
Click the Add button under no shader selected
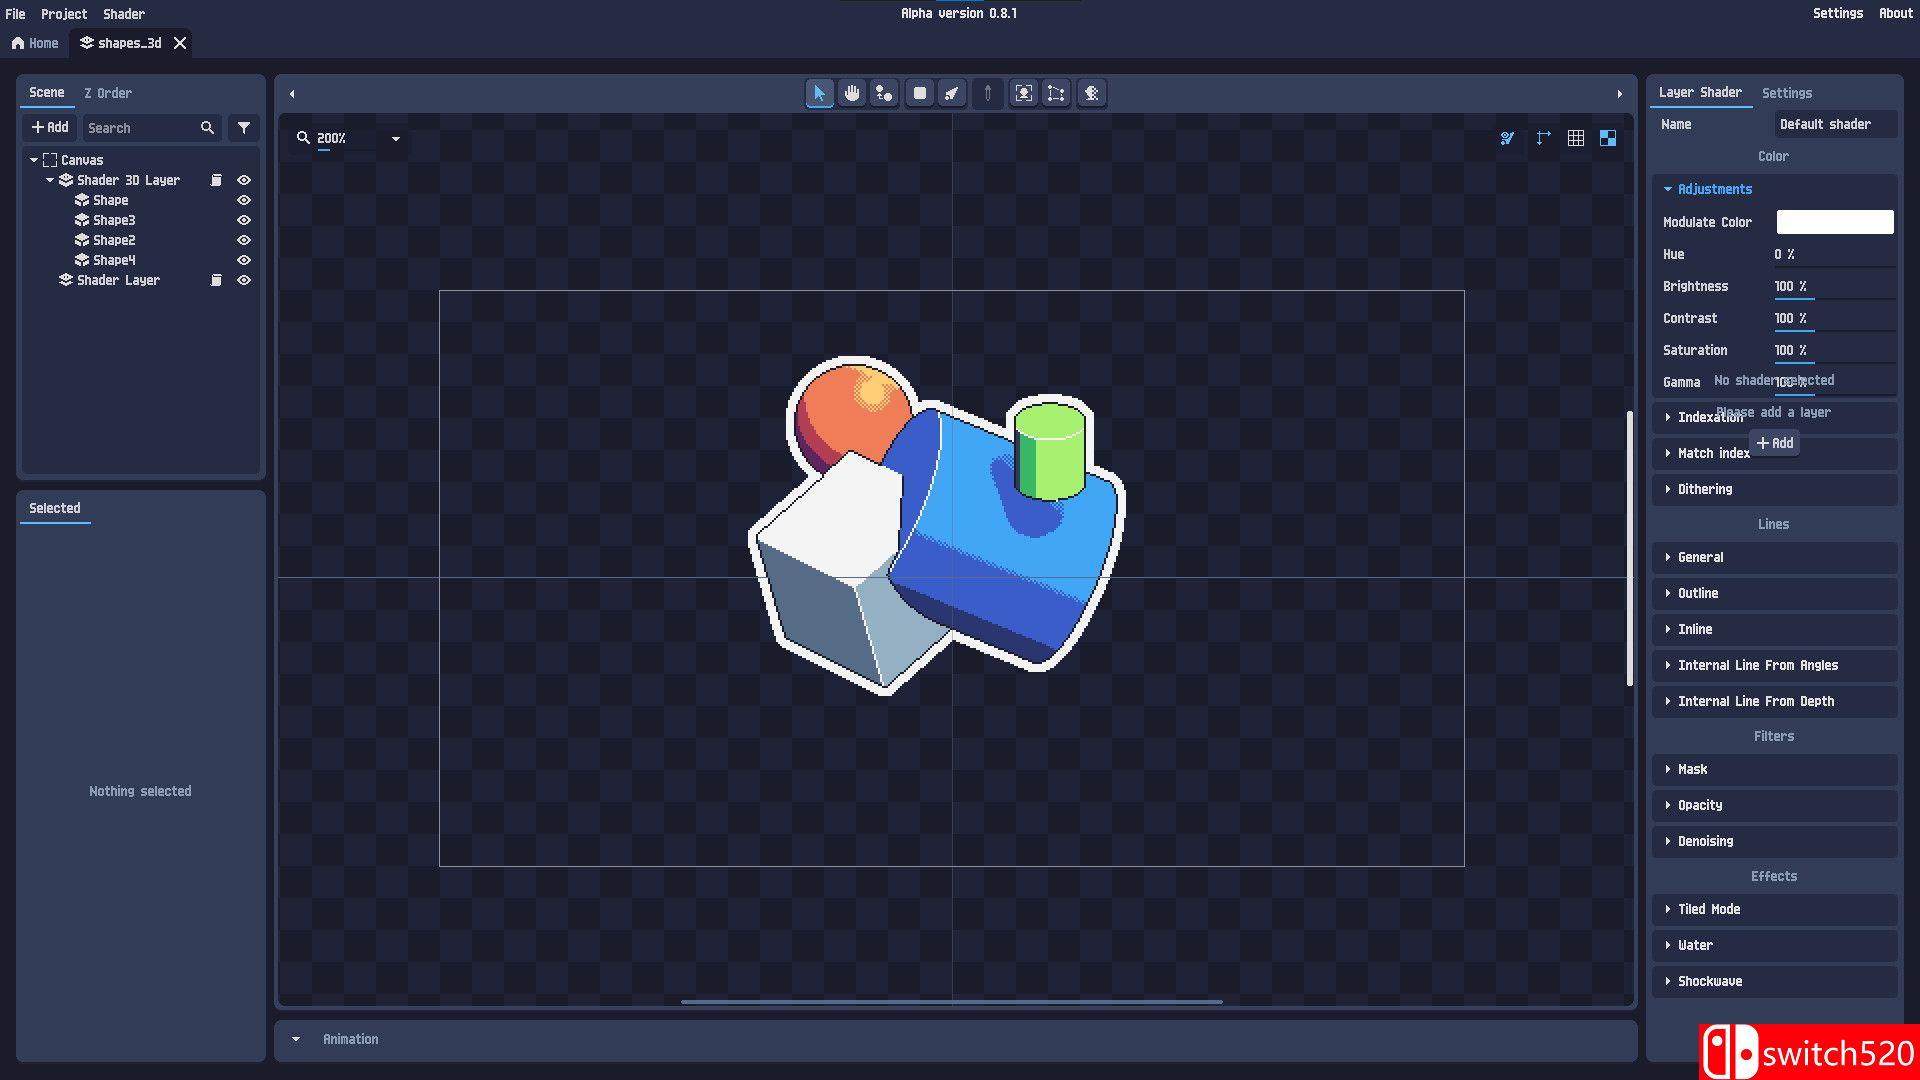pyautogui.click(x=1774, y=443)
